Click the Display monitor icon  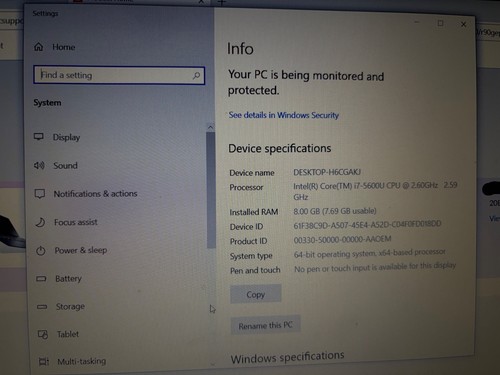(x=39, y=137)
